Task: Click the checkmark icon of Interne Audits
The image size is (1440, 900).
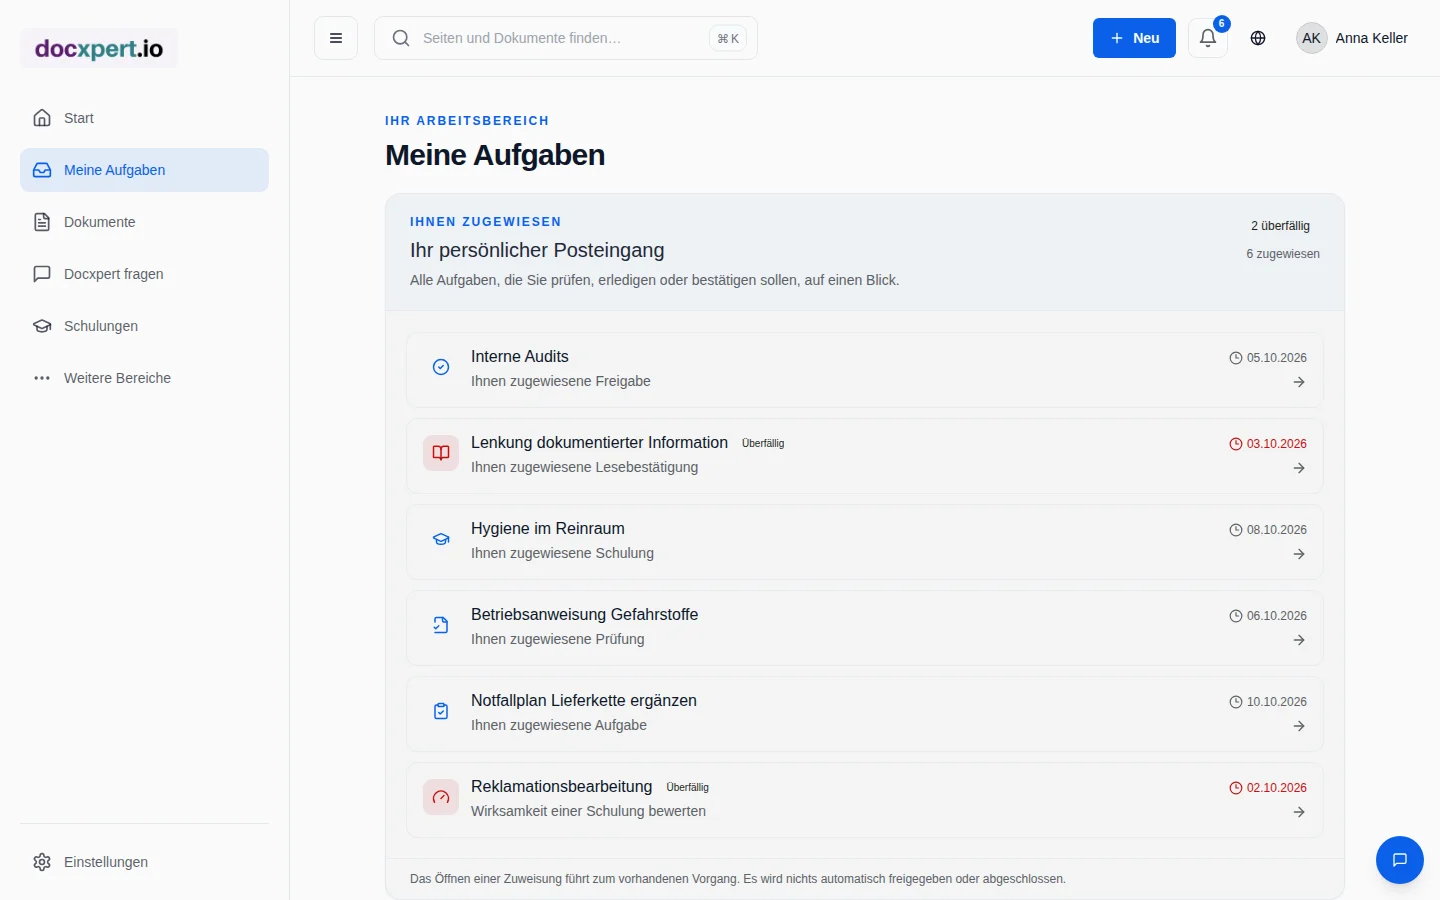Action: tap(441, 367)
